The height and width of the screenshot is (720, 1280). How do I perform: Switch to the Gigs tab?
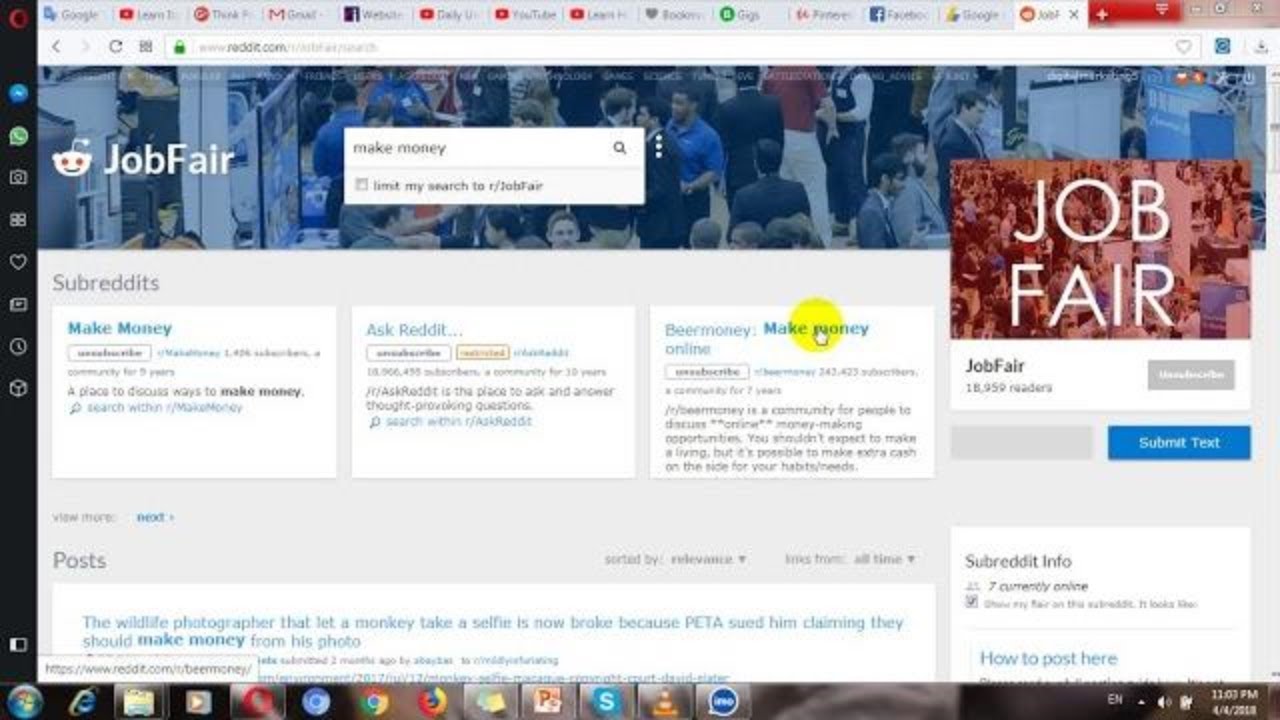click(748, 14)
